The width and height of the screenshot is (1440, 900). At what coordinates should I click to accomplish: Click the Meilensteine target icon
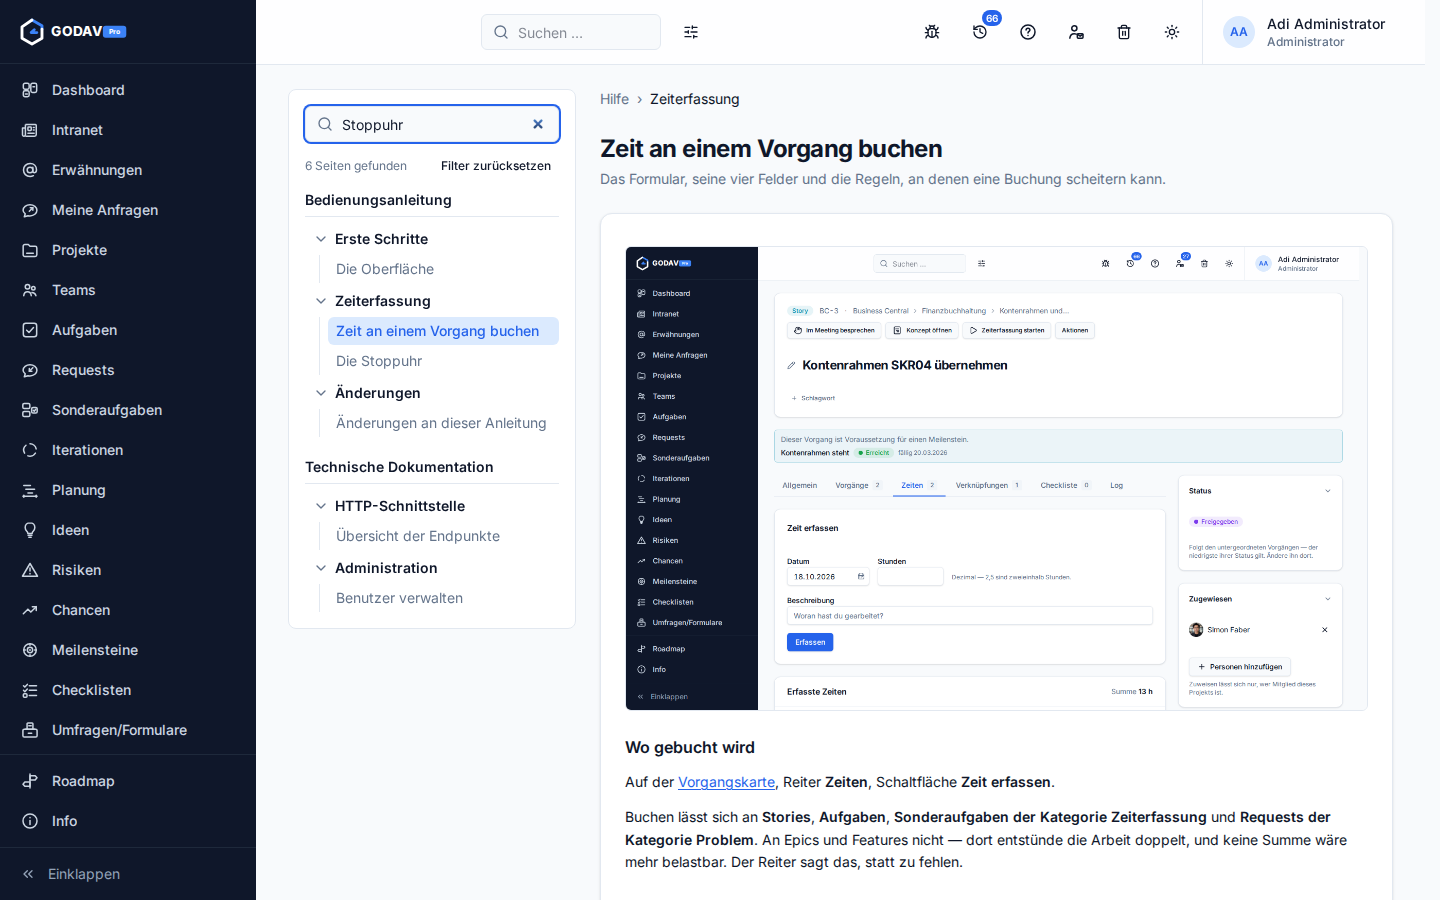(30, 650)
